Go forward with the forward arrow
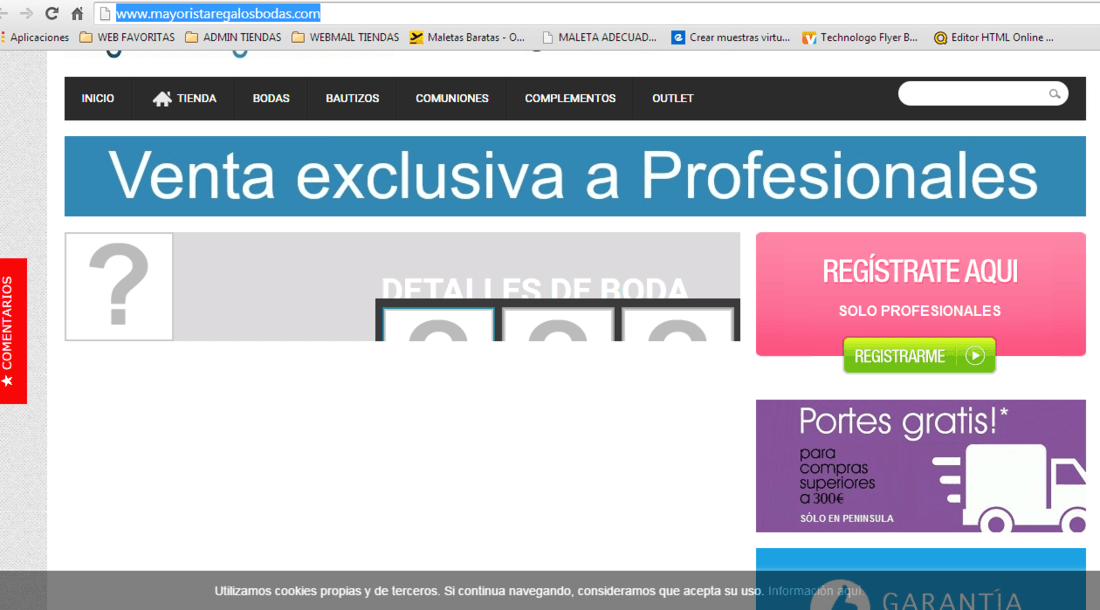 26,13
